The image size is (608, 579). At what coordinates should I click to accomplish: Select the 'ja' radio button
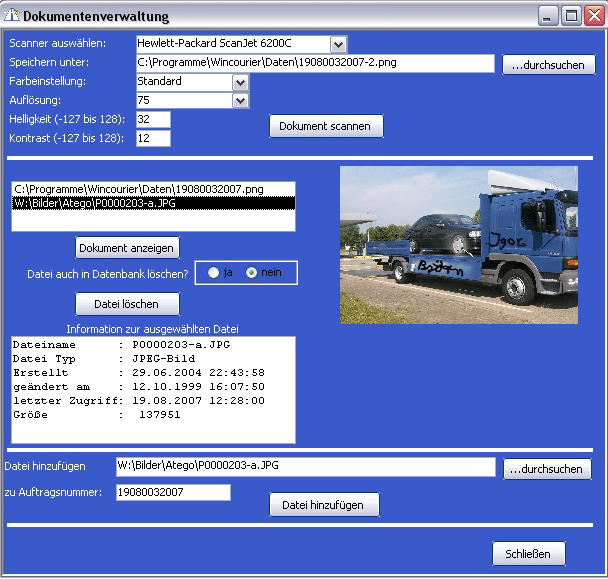tap(214, 272)
